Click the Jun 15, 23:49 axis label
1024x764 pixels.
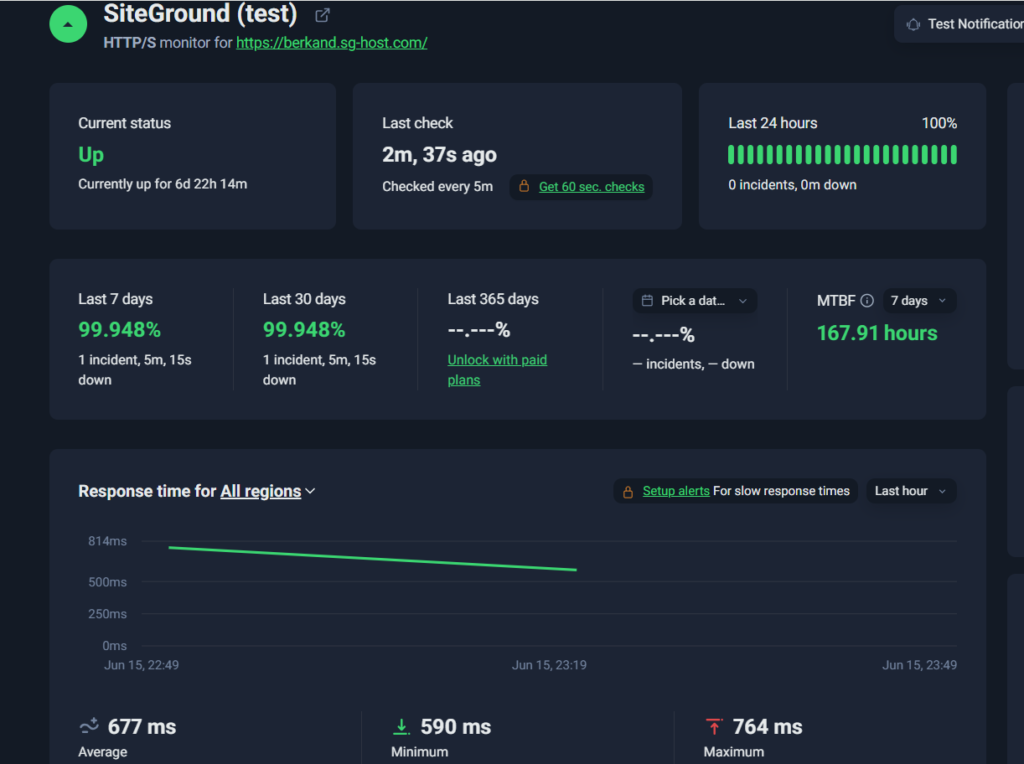click(920, 665)
